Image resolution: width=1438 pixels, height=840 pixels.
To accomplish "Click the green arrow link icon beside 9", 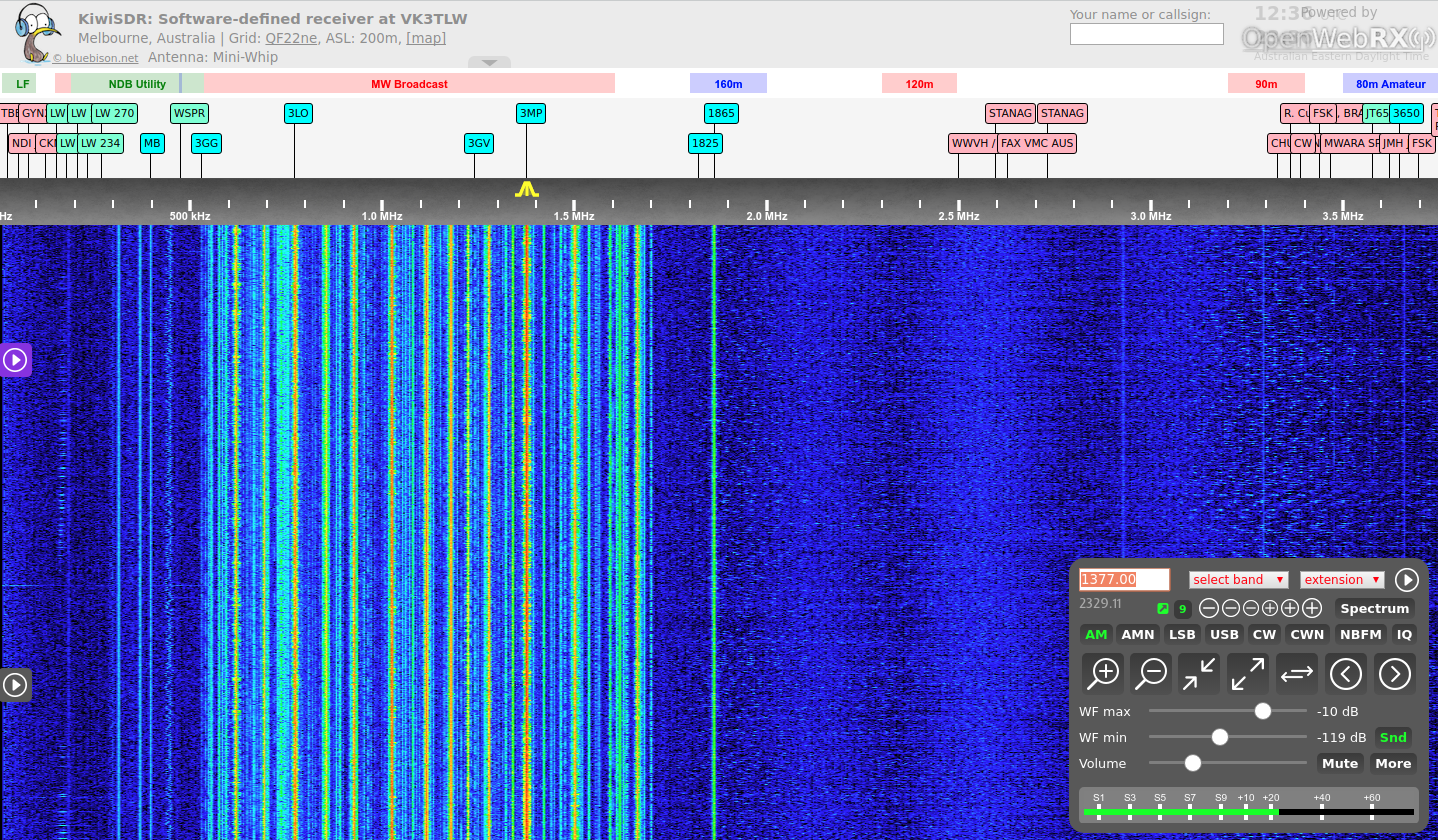I will (1163, 609).
